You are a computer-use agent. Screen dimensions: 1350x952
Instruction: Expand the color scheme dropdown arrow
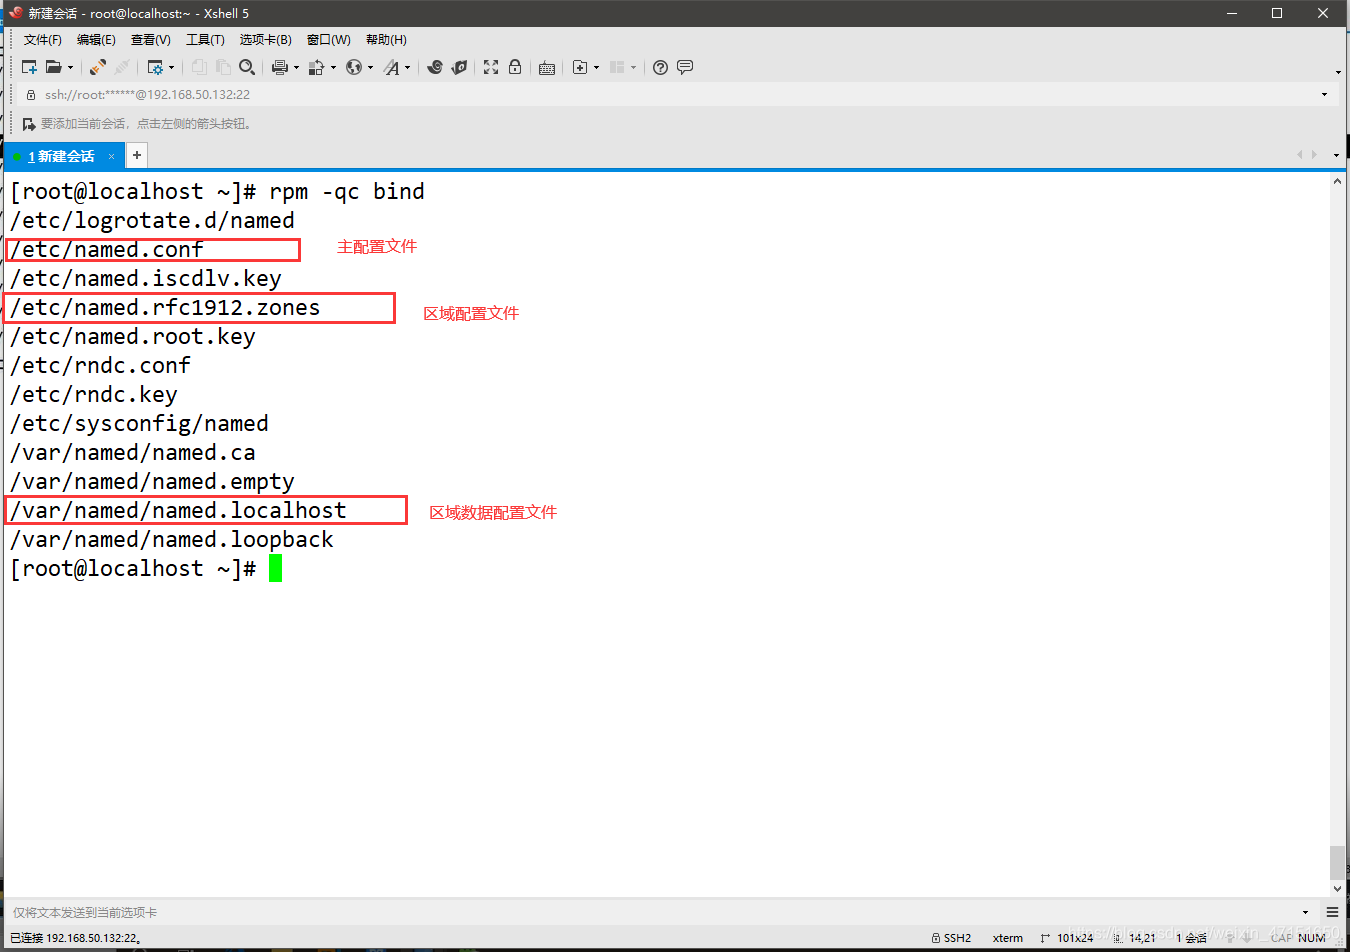tap(333, 68)
